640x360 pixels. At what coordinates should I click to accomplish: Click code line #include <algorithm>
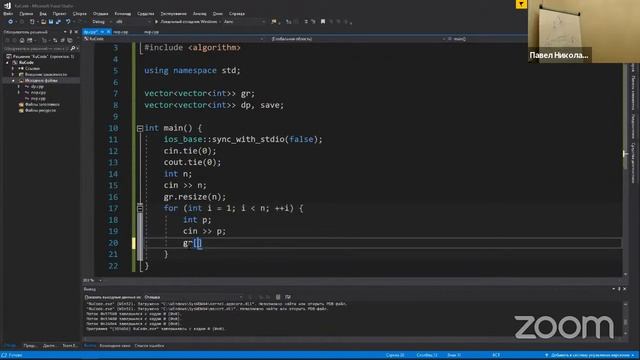[x=192, y=48]
